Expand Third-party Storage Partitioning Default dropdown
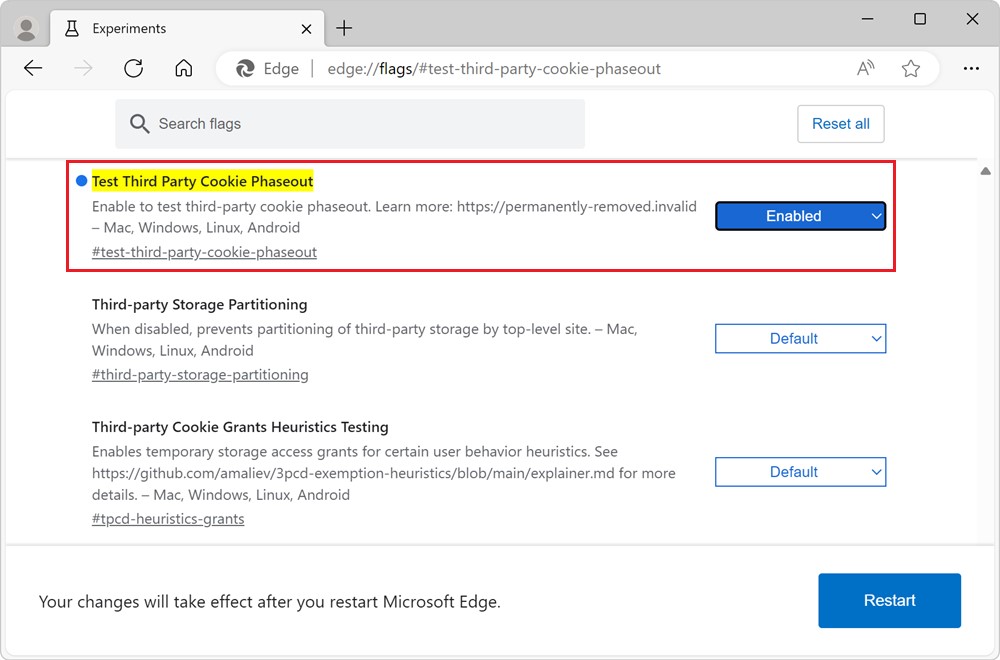Viewport: 1000px width, 660px height. (x=800, y=339)
